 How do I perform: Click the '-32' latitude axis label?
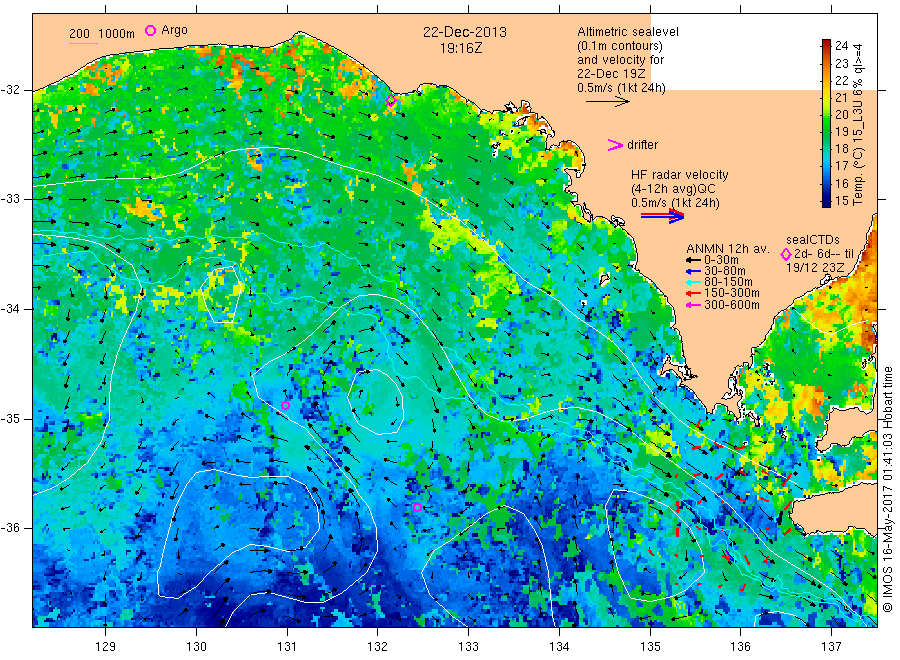tap(11, 90)
